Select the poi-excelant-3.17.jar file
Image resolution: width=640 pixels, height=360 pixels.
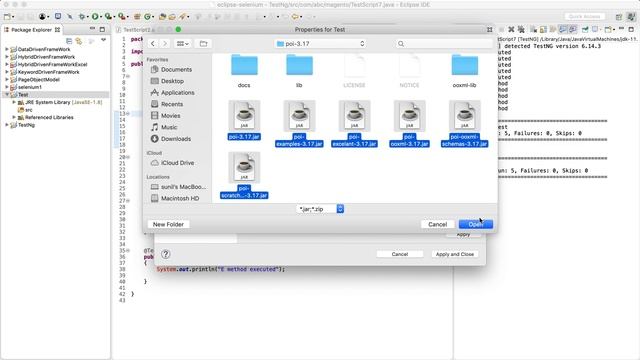click(x=354, y=124)
